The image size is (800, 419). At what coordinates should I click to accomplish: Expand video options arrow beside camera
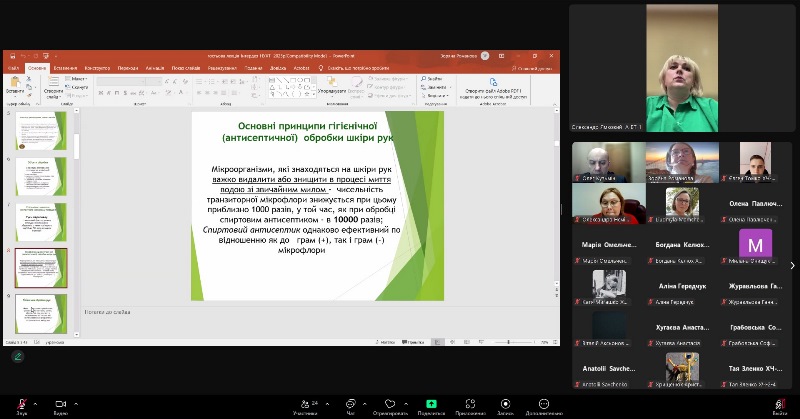(76, 402)
